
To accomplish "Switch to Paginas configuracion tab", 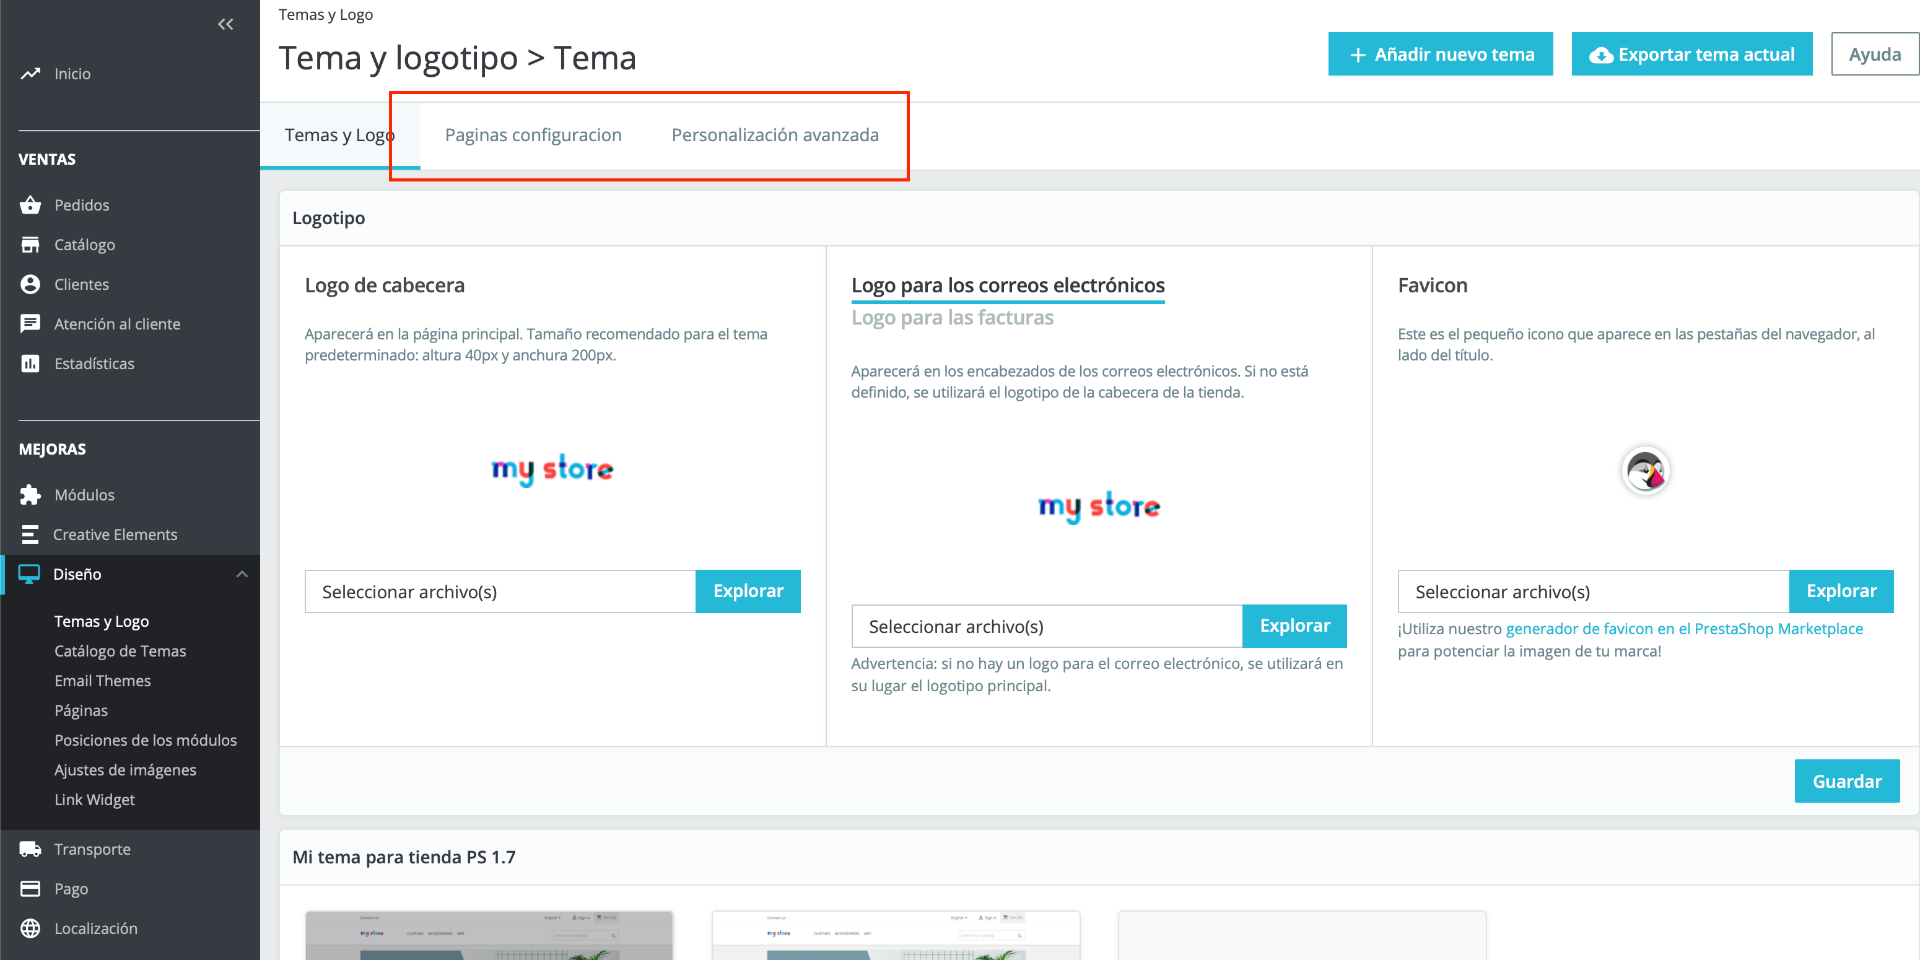I will pos(533,135).
